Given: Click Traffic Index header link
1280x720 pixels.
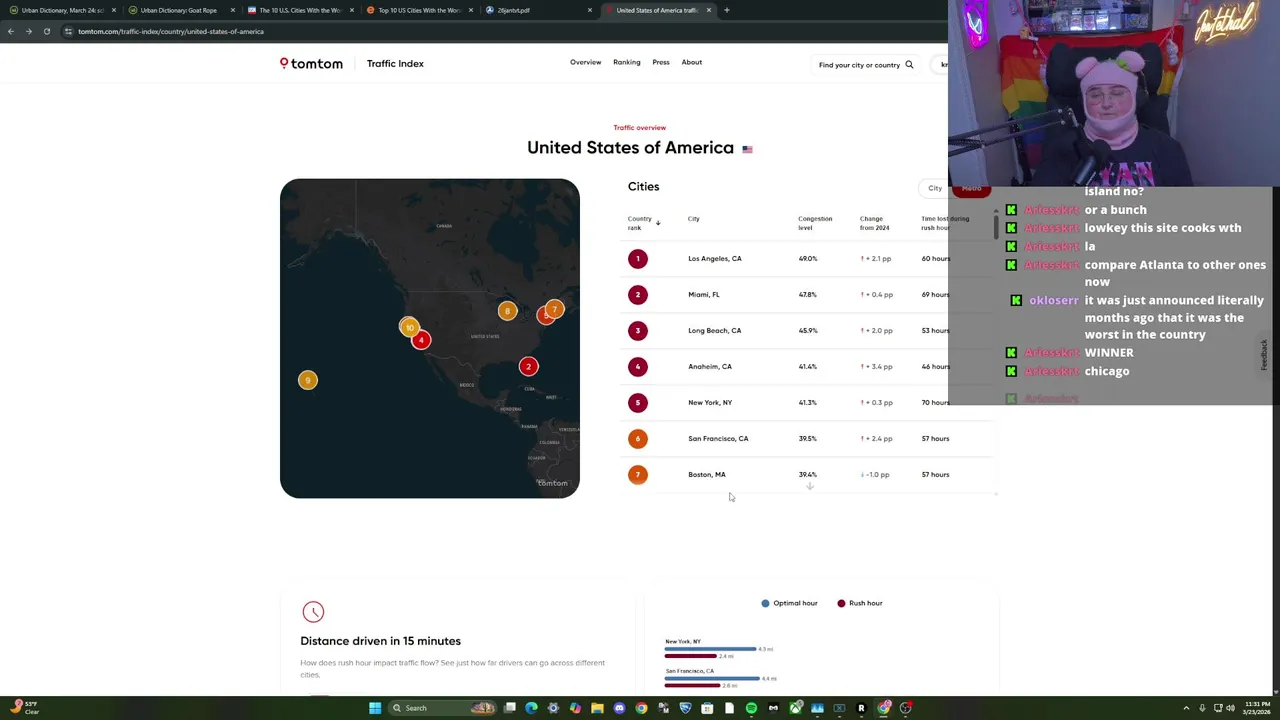Looking at the screenshot, I should click(x=395, y=64).
